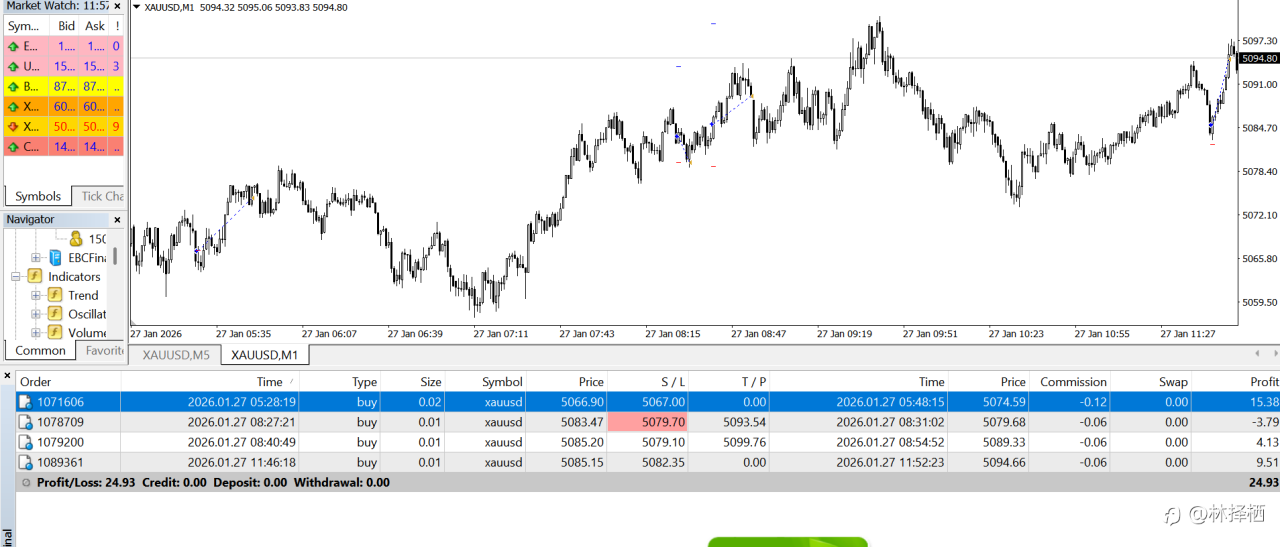Select the red-highlighted S/L cell 5079.70
1280x547 pixels.
(x=648, y=422)
